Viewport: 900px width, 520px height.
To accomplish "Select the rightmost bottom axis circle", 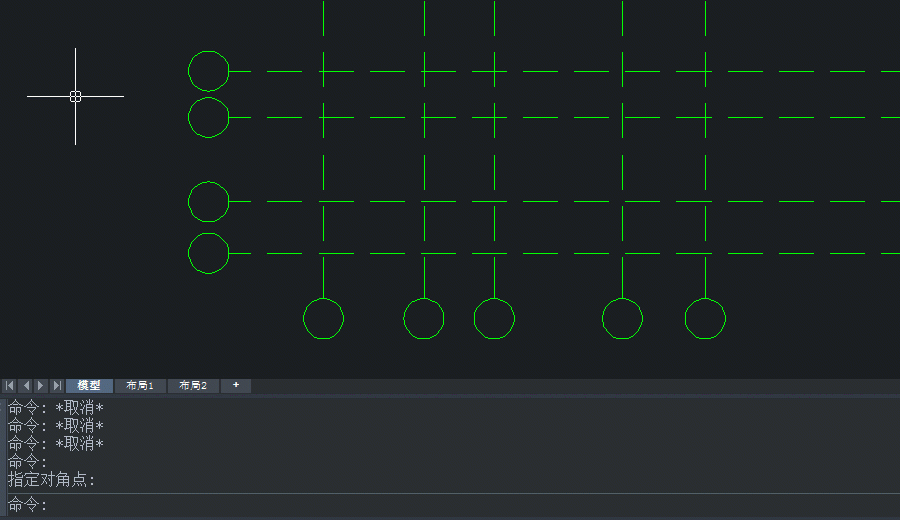I will [x=705, y=319].
